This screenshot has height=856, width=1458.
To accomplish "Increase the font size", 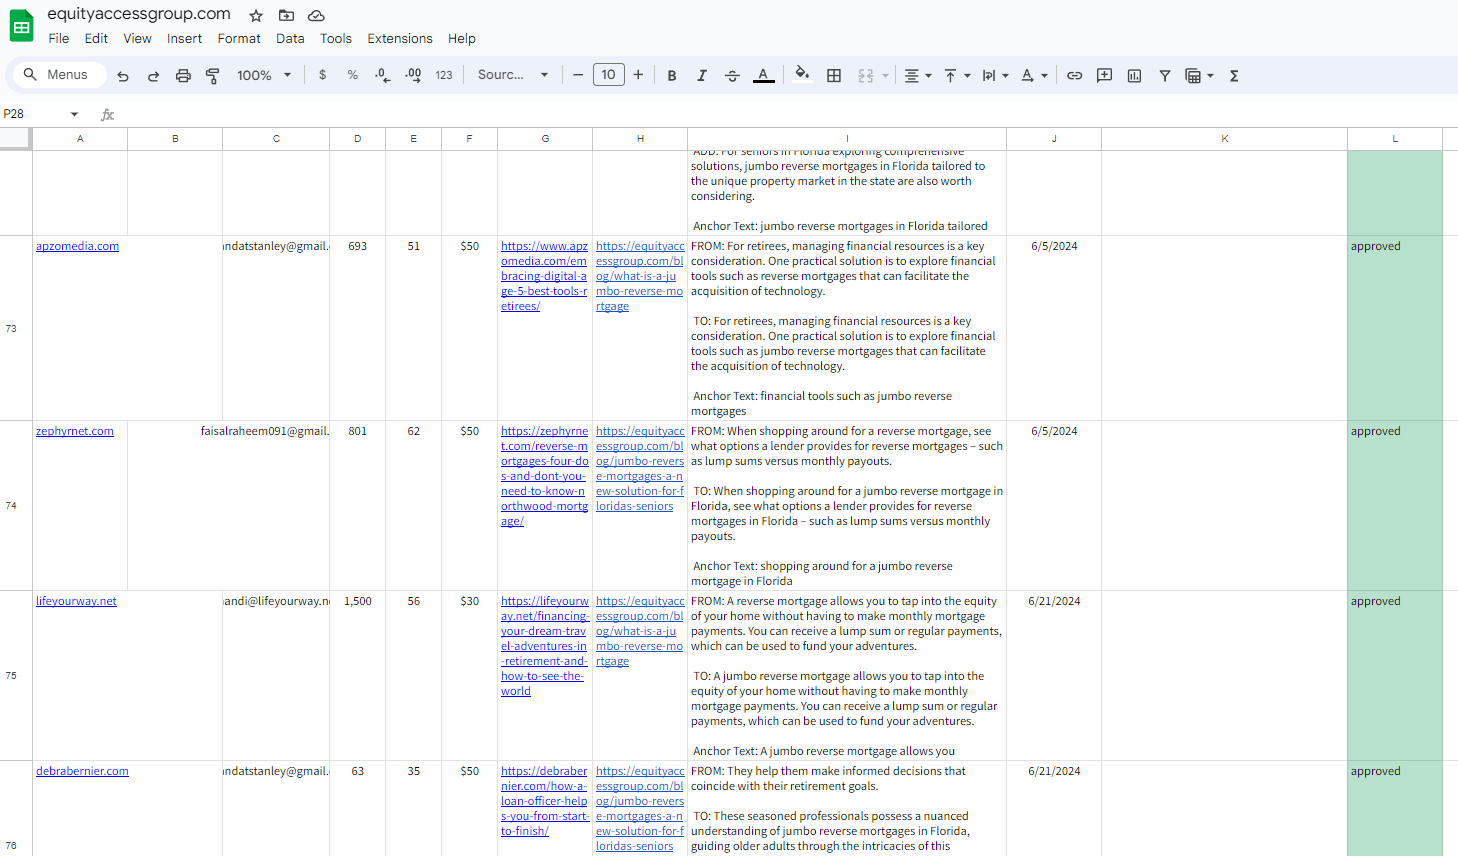I will [638, 75].
